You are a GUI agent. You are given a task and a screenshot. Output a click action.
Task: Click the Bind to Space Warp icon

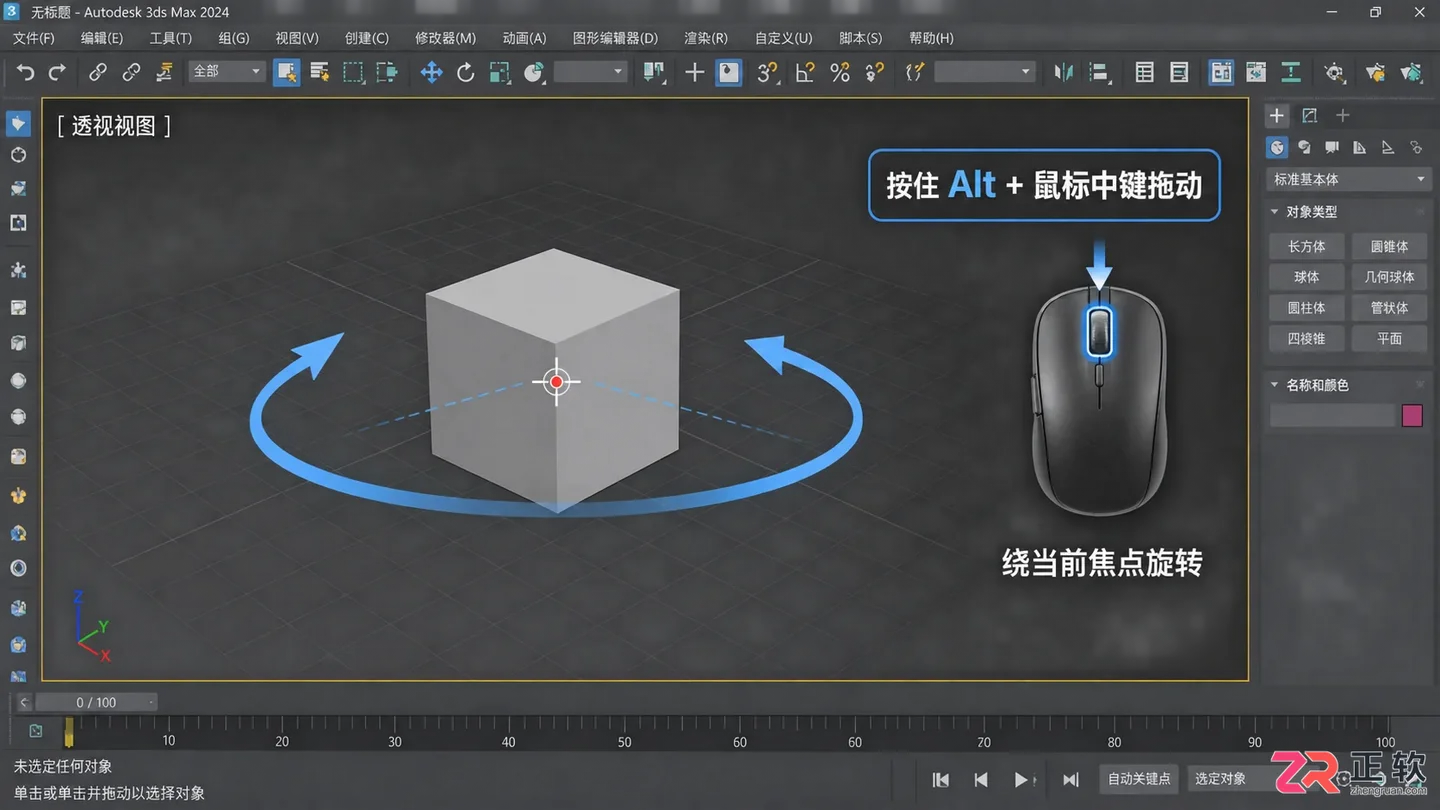point(165,72)
